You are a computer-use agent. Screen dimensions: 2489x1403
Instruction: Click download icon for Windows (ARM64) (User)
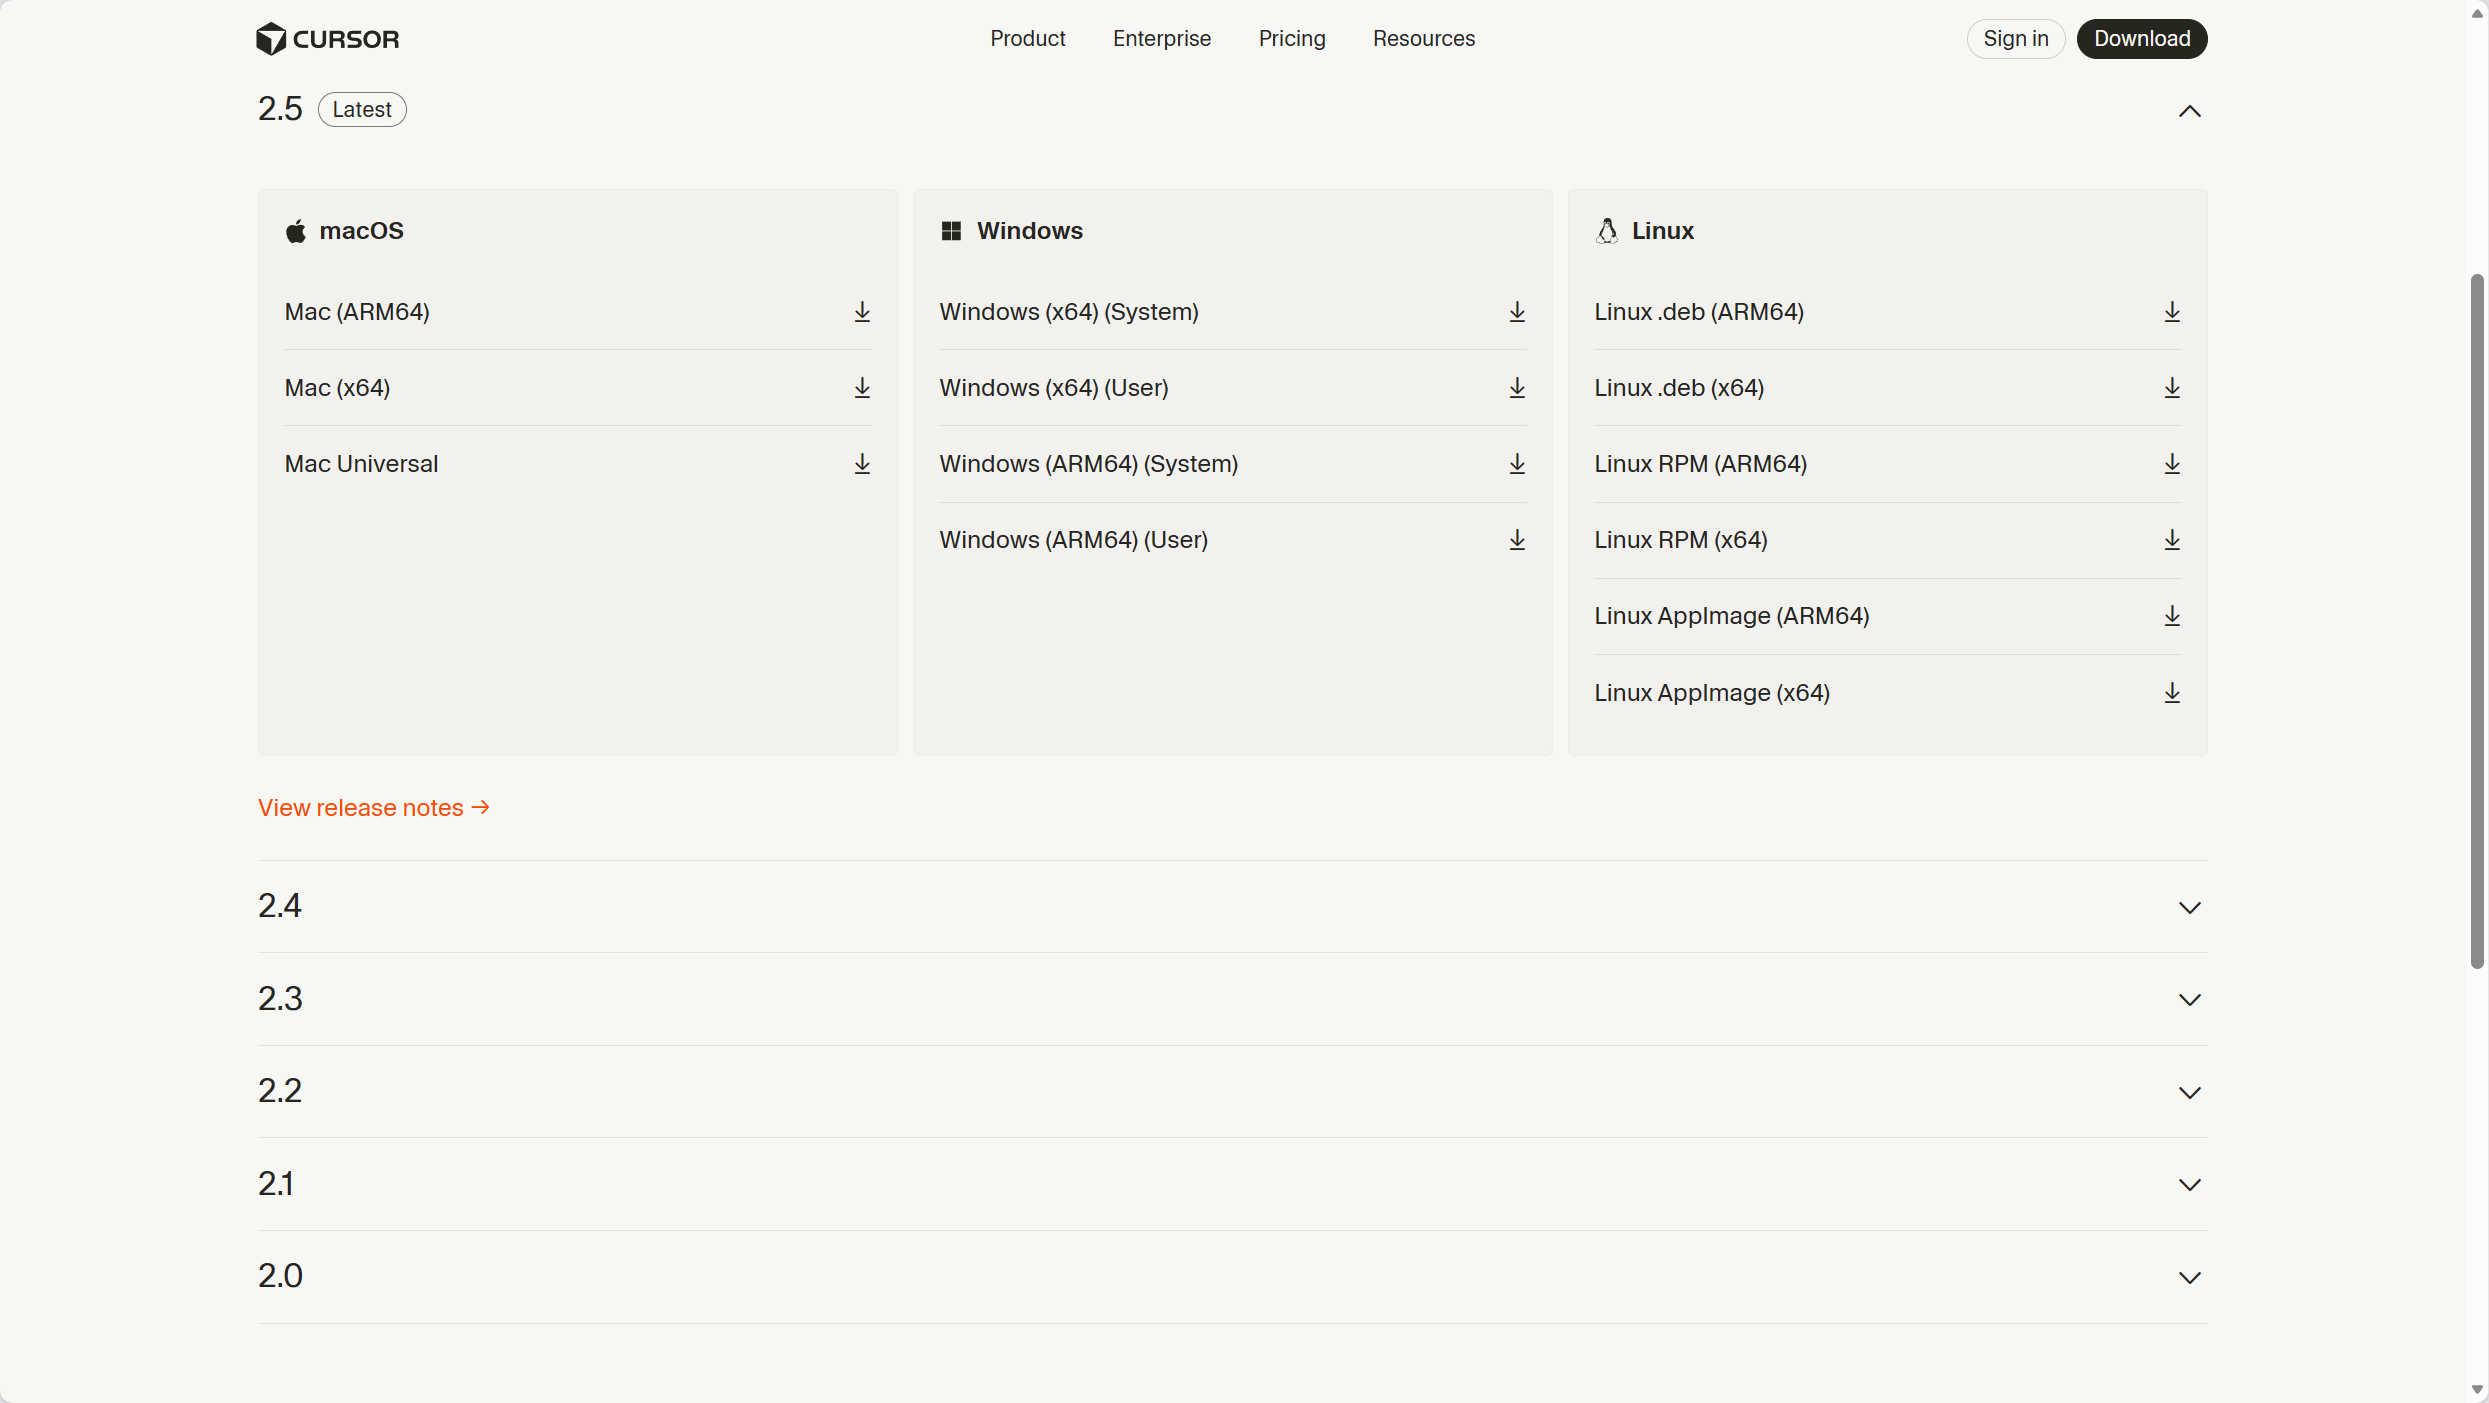click(1517, 540)
